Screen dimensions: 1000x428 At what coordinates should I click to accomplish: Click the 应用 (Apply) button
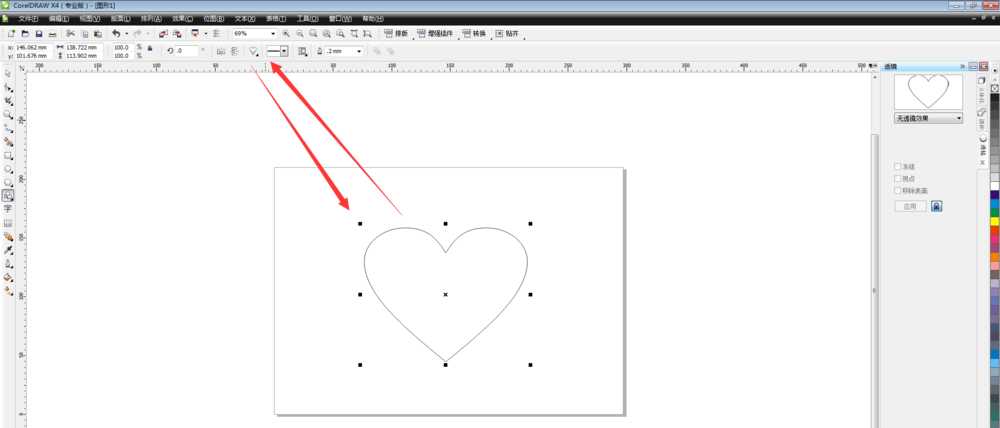(x=909, y=206)
